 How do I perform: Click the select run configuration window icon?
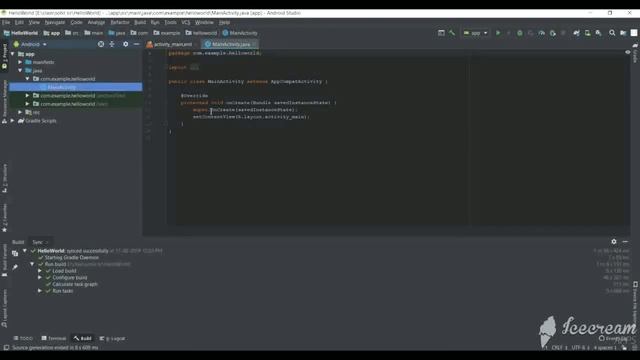[x=441, y=33]
